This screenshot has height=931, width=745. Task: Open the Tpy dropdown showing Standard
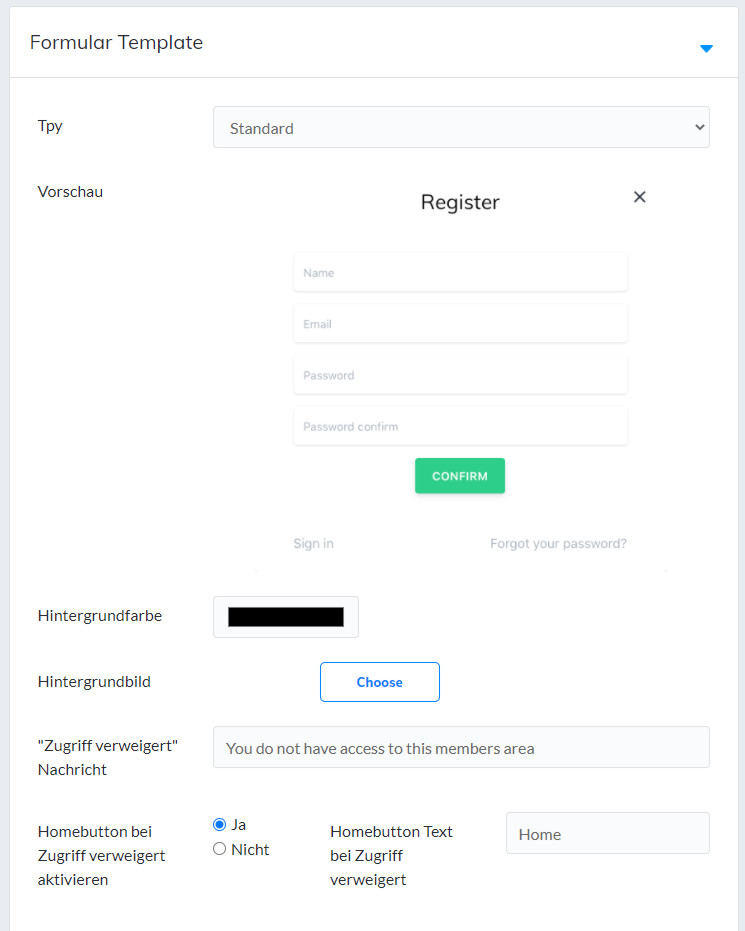pos(461,128)
